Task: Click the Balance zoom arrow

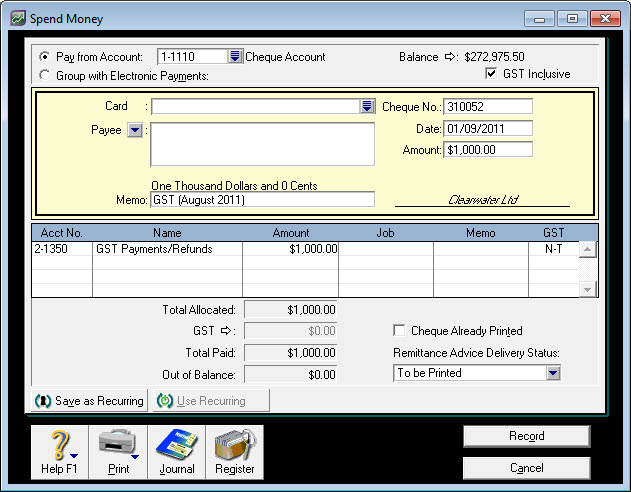Action: point(450,57)
